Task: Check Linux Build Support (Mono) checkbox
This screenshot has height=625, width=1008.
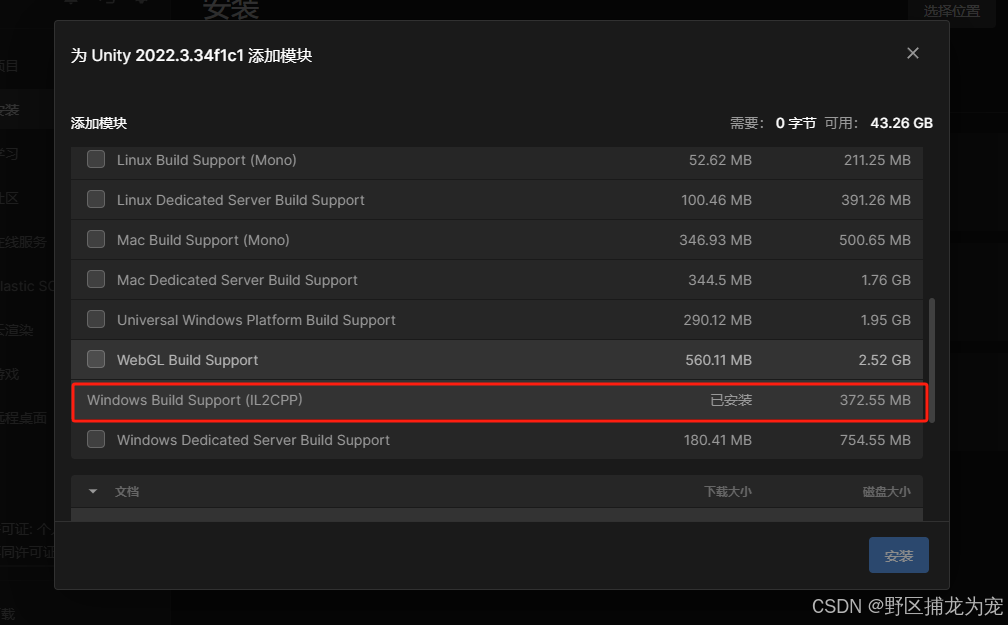Action: click(96, 159)
